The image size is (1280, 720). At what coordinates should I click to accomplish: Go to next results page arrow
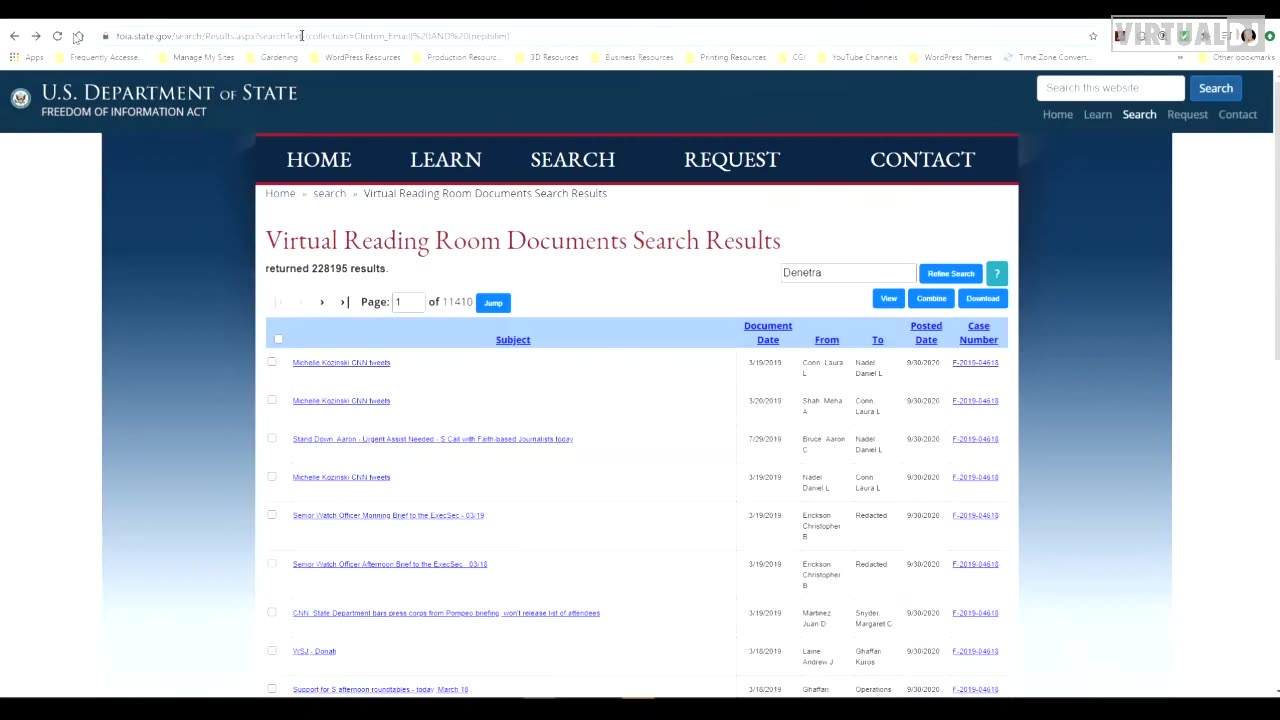pyautogui.click(x=322, y=302)
